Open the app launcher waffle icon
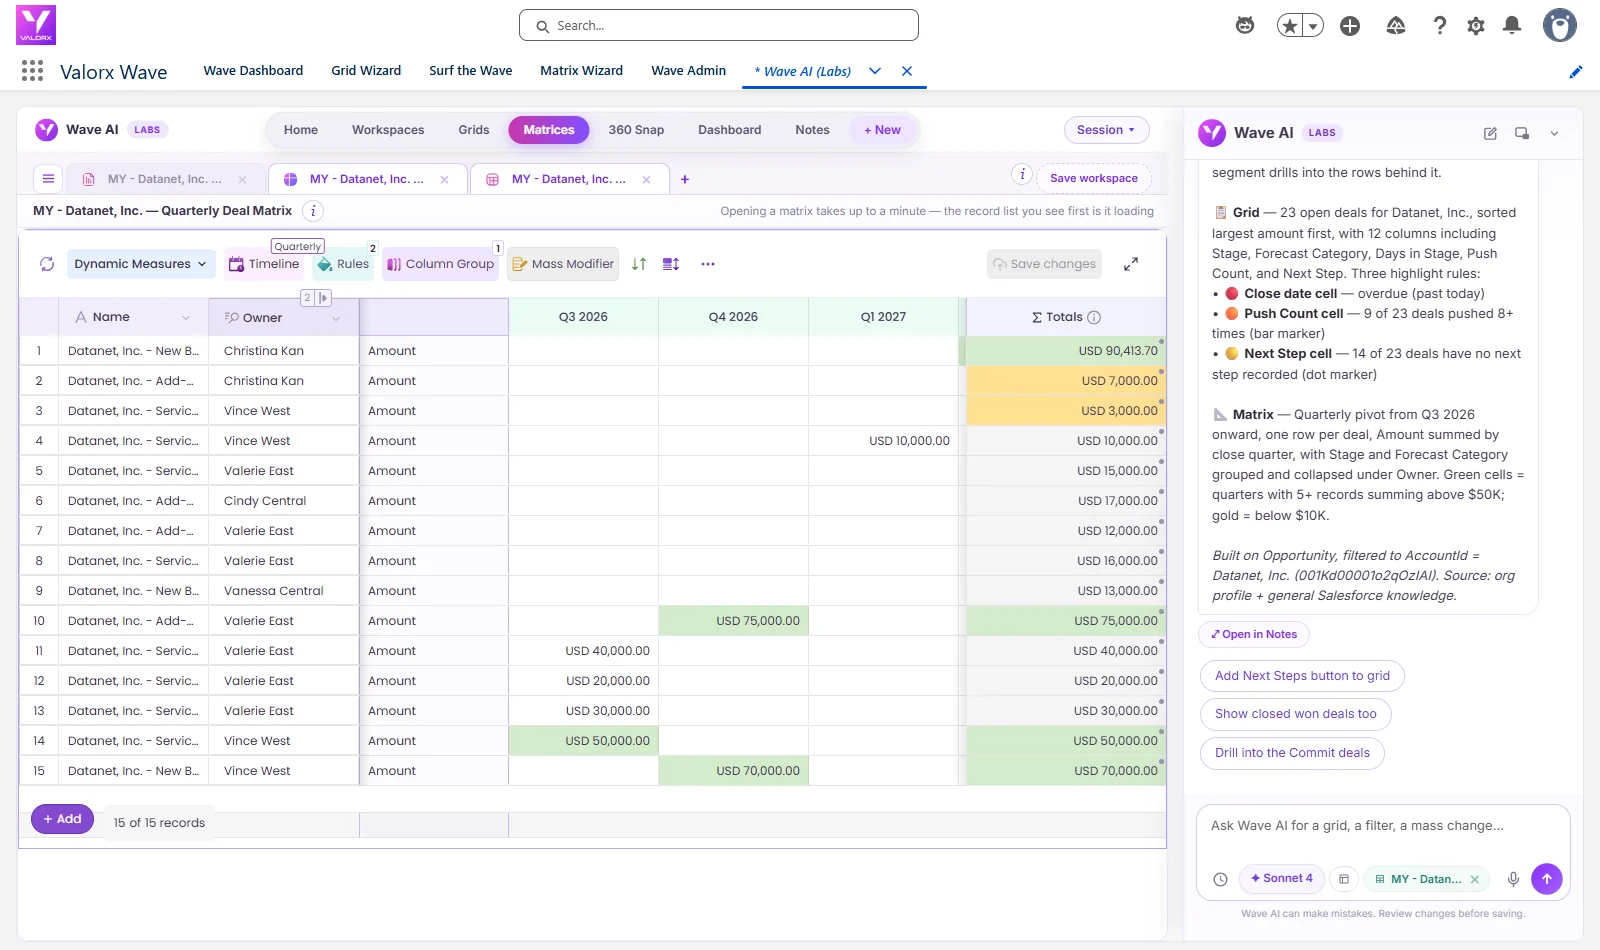Screen dimensions: 1600x950 (32, 70)
